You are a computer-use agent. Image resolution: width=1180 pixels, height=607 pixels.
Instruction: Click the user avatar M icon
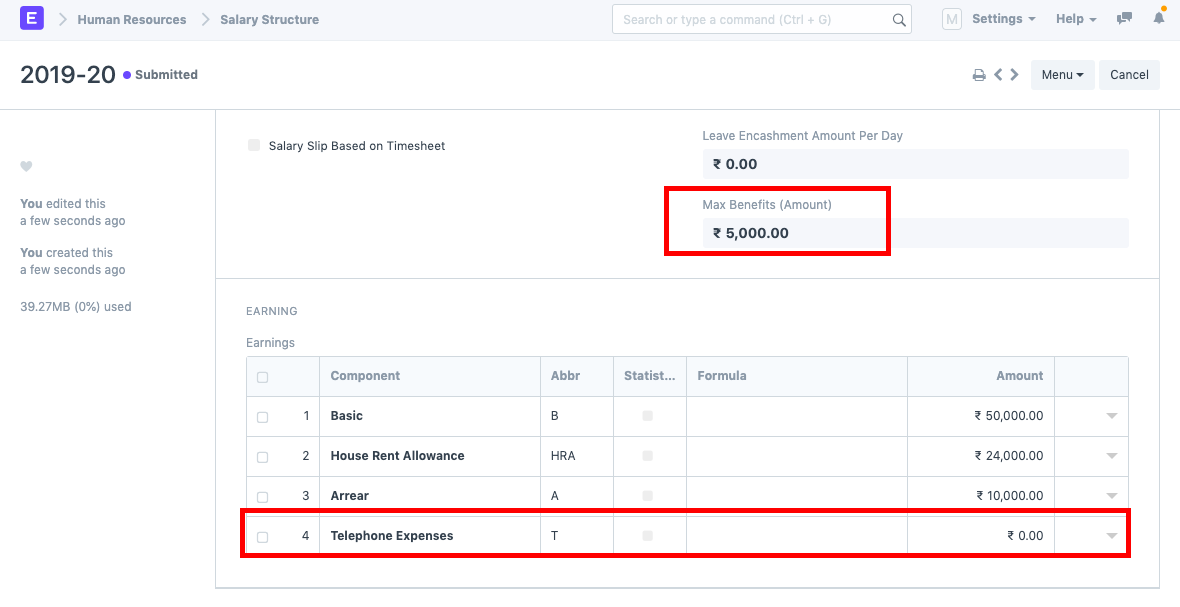952,19
